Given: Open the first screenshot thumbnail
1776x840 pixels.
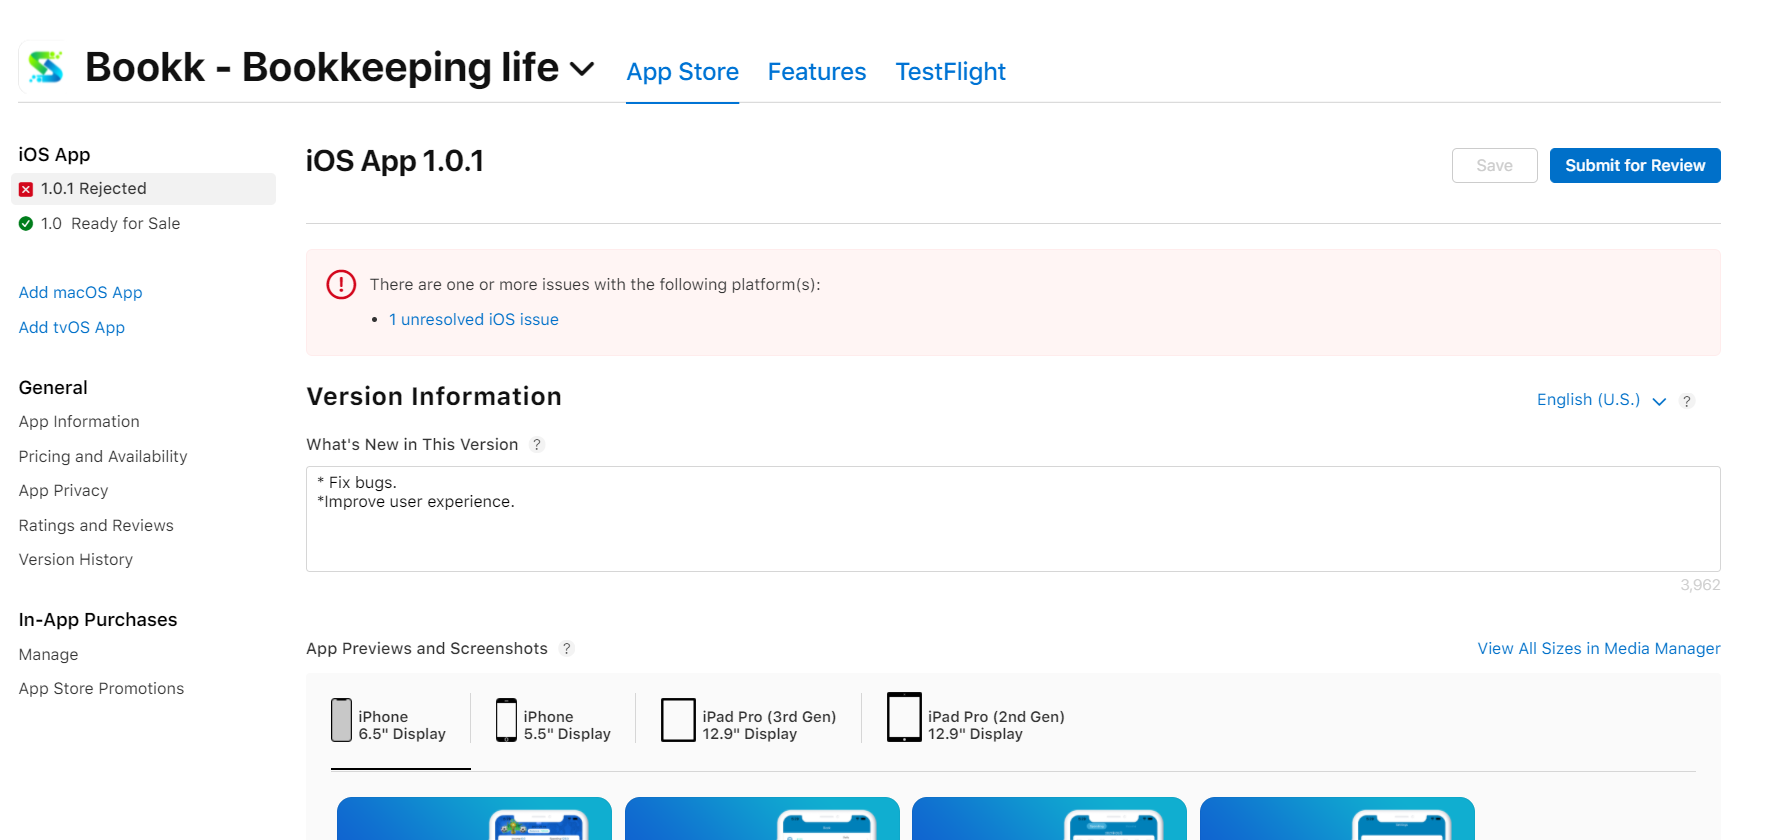Looking at the screenshot, I should (474, 818).
